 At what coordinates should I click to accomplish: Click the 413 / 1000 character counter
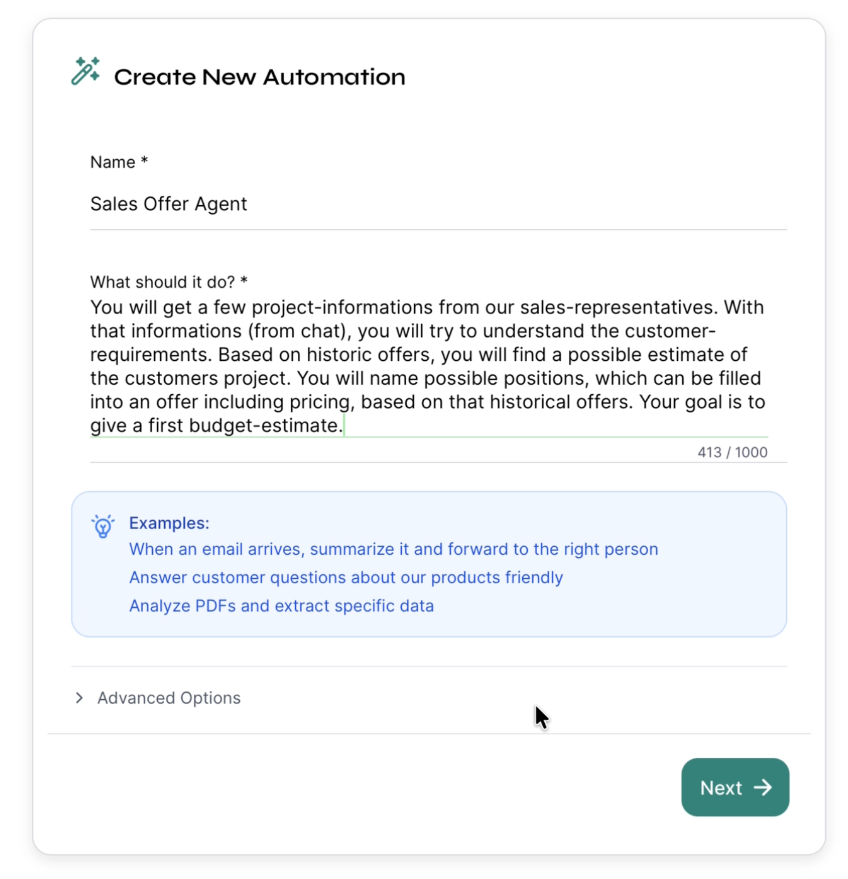coord(732,452)
